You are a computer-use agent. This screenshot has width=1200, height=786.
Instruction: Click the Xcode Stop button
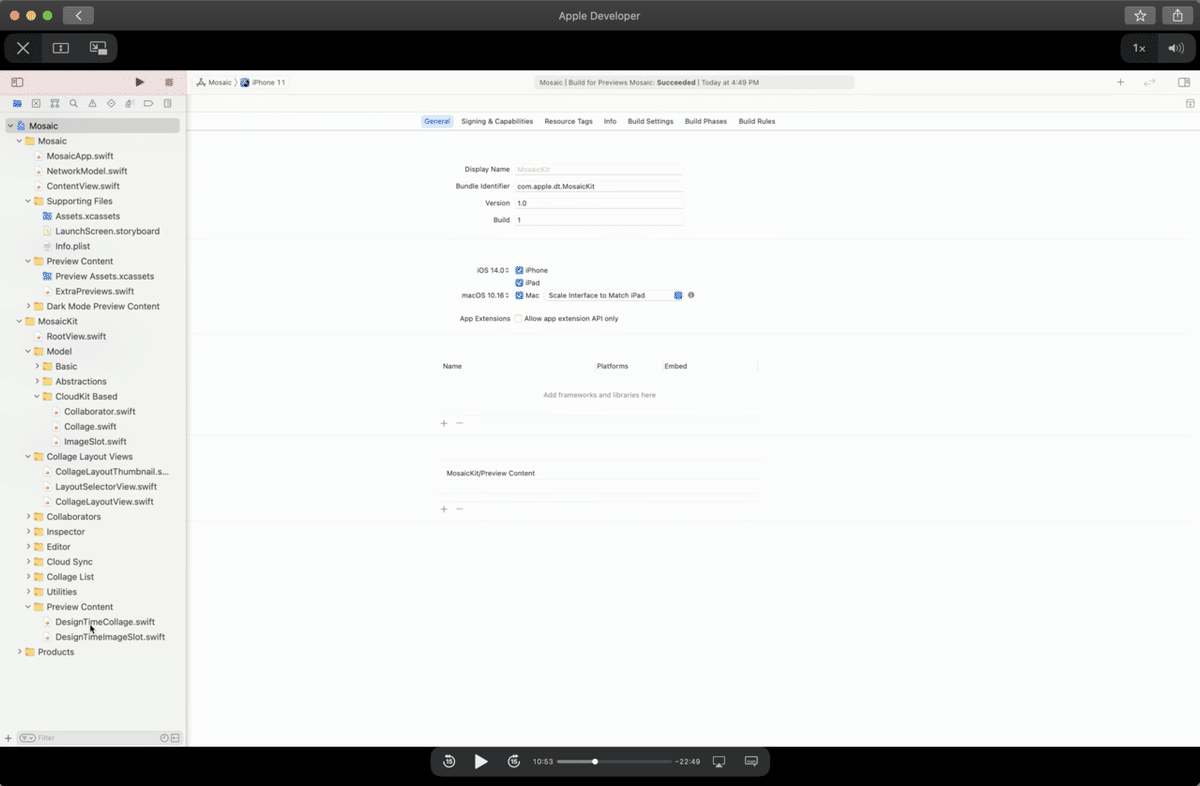point(169,82)
